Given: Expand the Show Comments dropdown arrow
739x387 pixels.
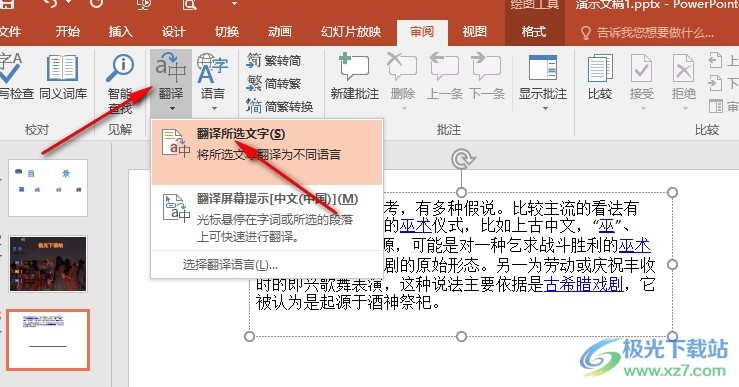Looking at the screenshot, I should pyautogui.click(x=545, y=108).
